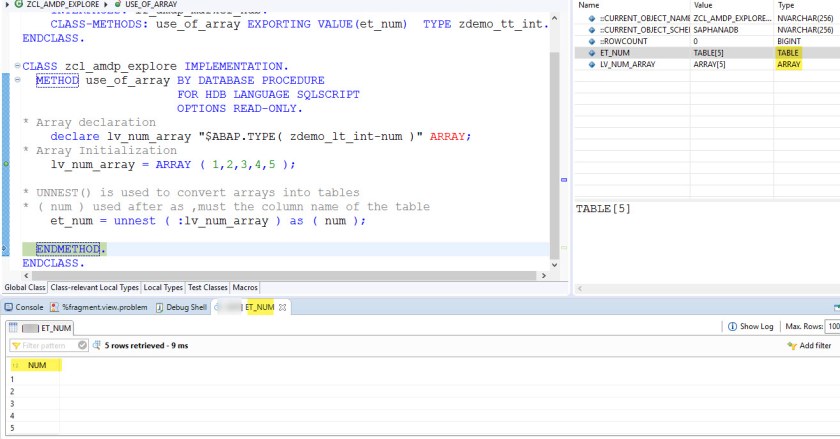Screen dimensions: 840x439
Task: Close the ET_NUM result tab
Action: (283, 307)
